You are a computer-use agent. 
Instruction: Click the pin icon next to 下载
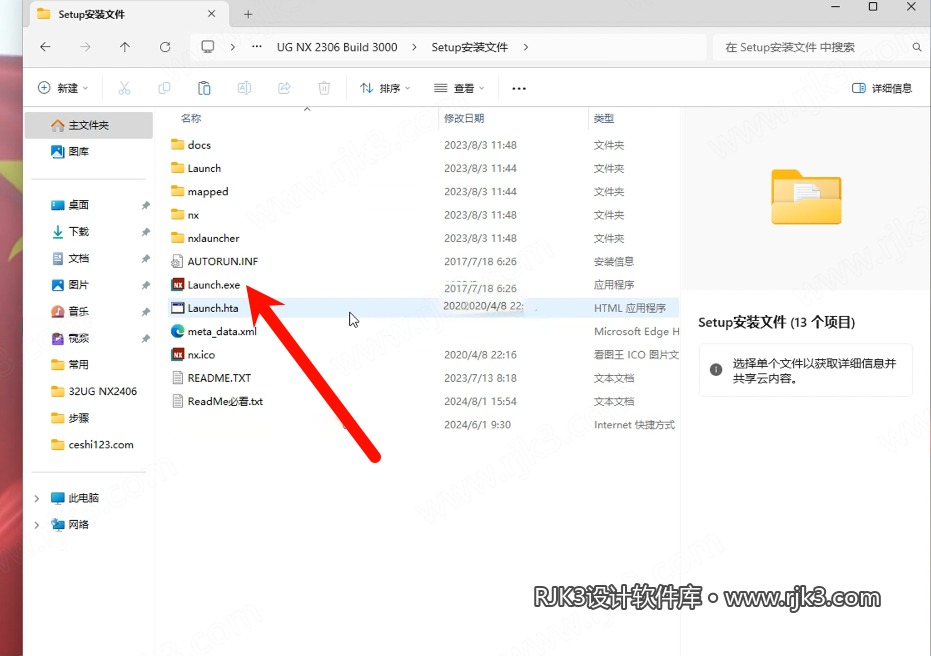coord(145,232)
